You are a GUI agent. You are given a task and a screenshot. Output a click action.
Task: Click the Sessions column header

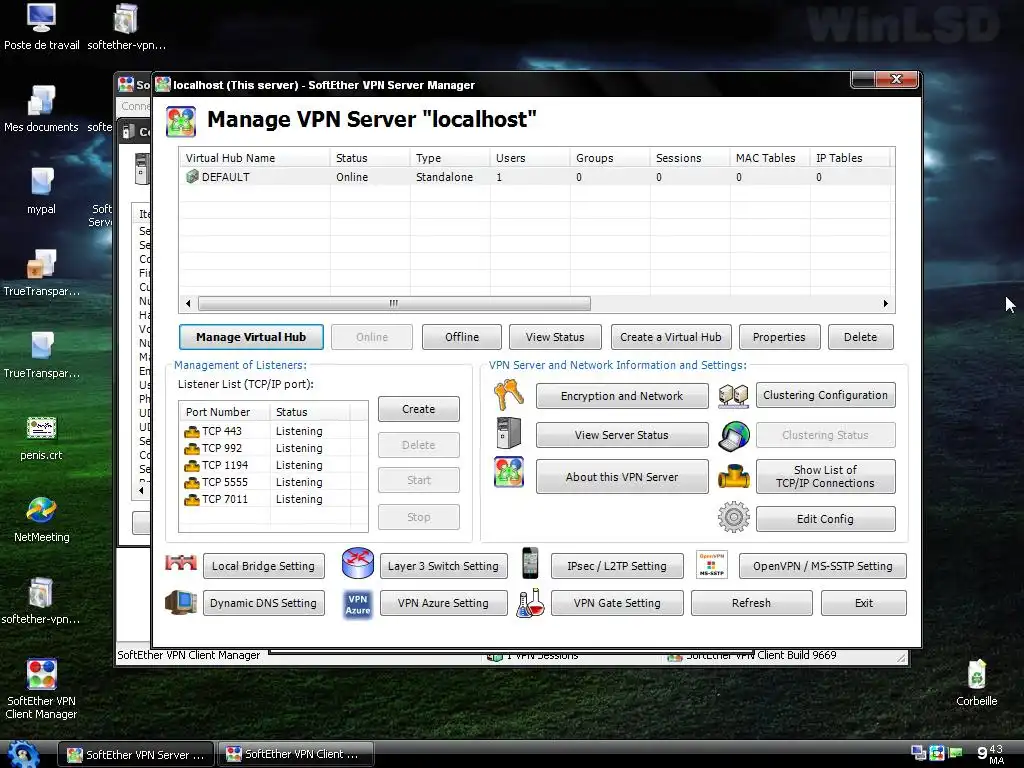690,158
